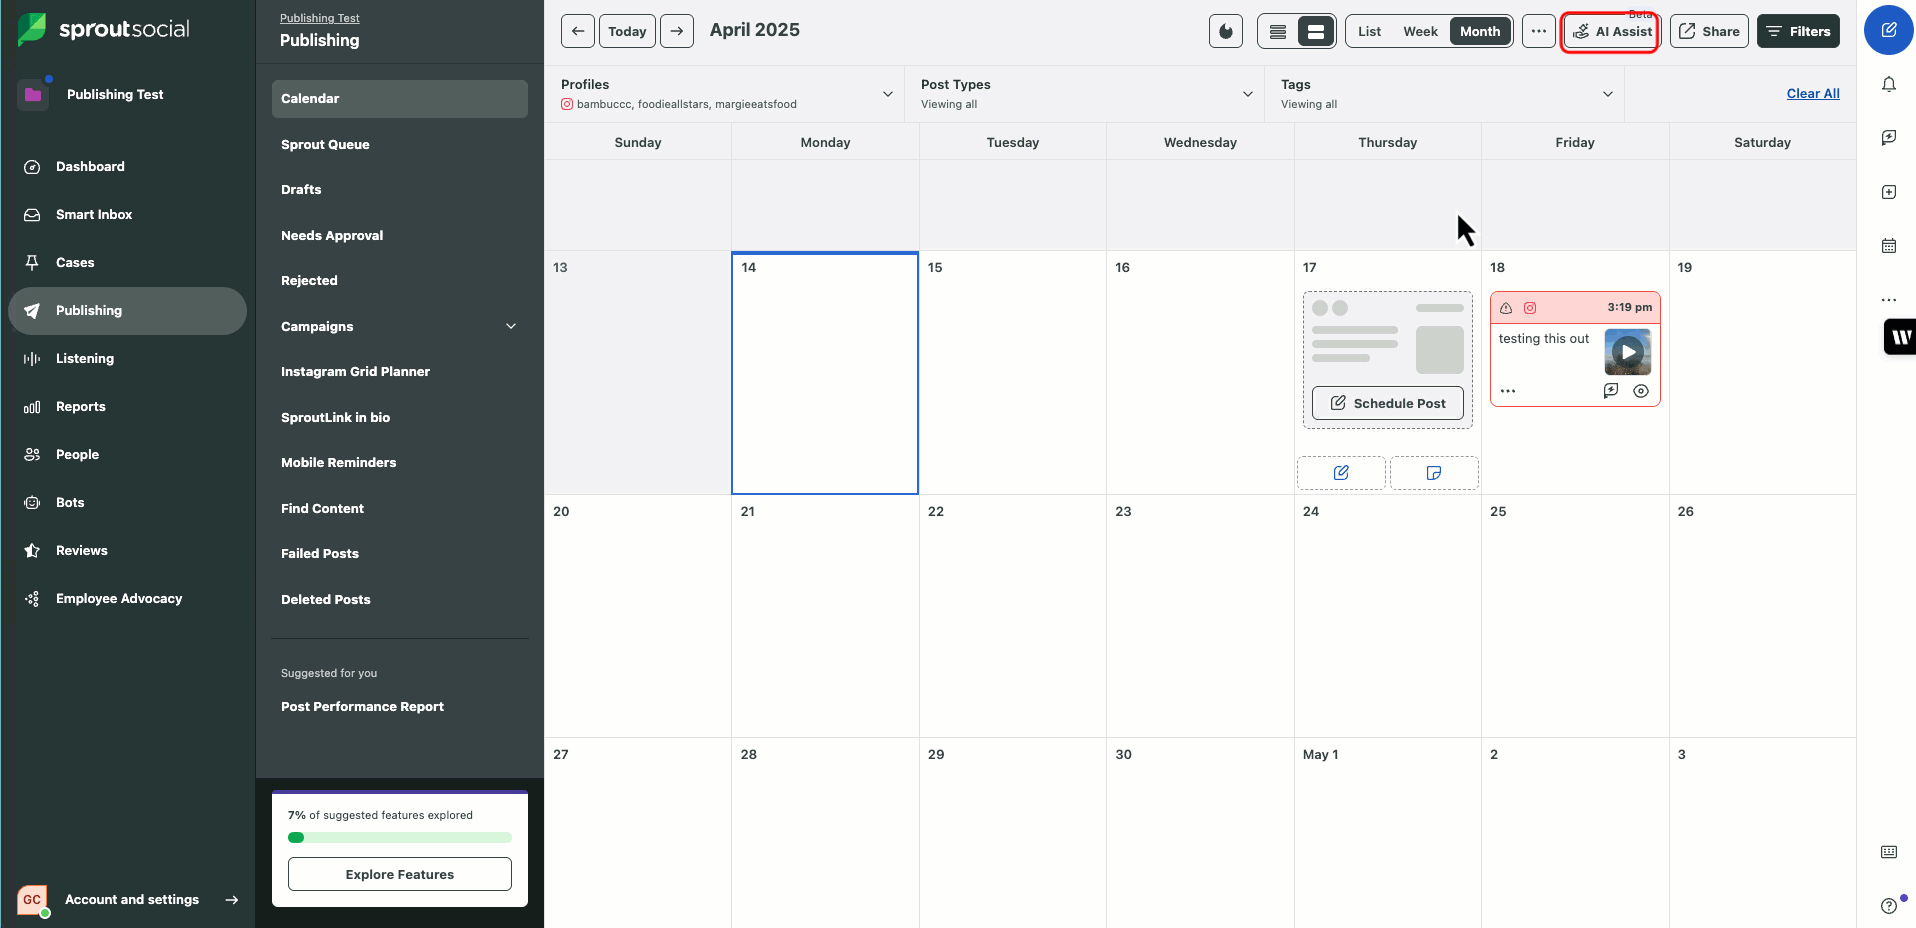1916x928 pixels.
Task: Open AI Assist
Action: point(1611,31)
